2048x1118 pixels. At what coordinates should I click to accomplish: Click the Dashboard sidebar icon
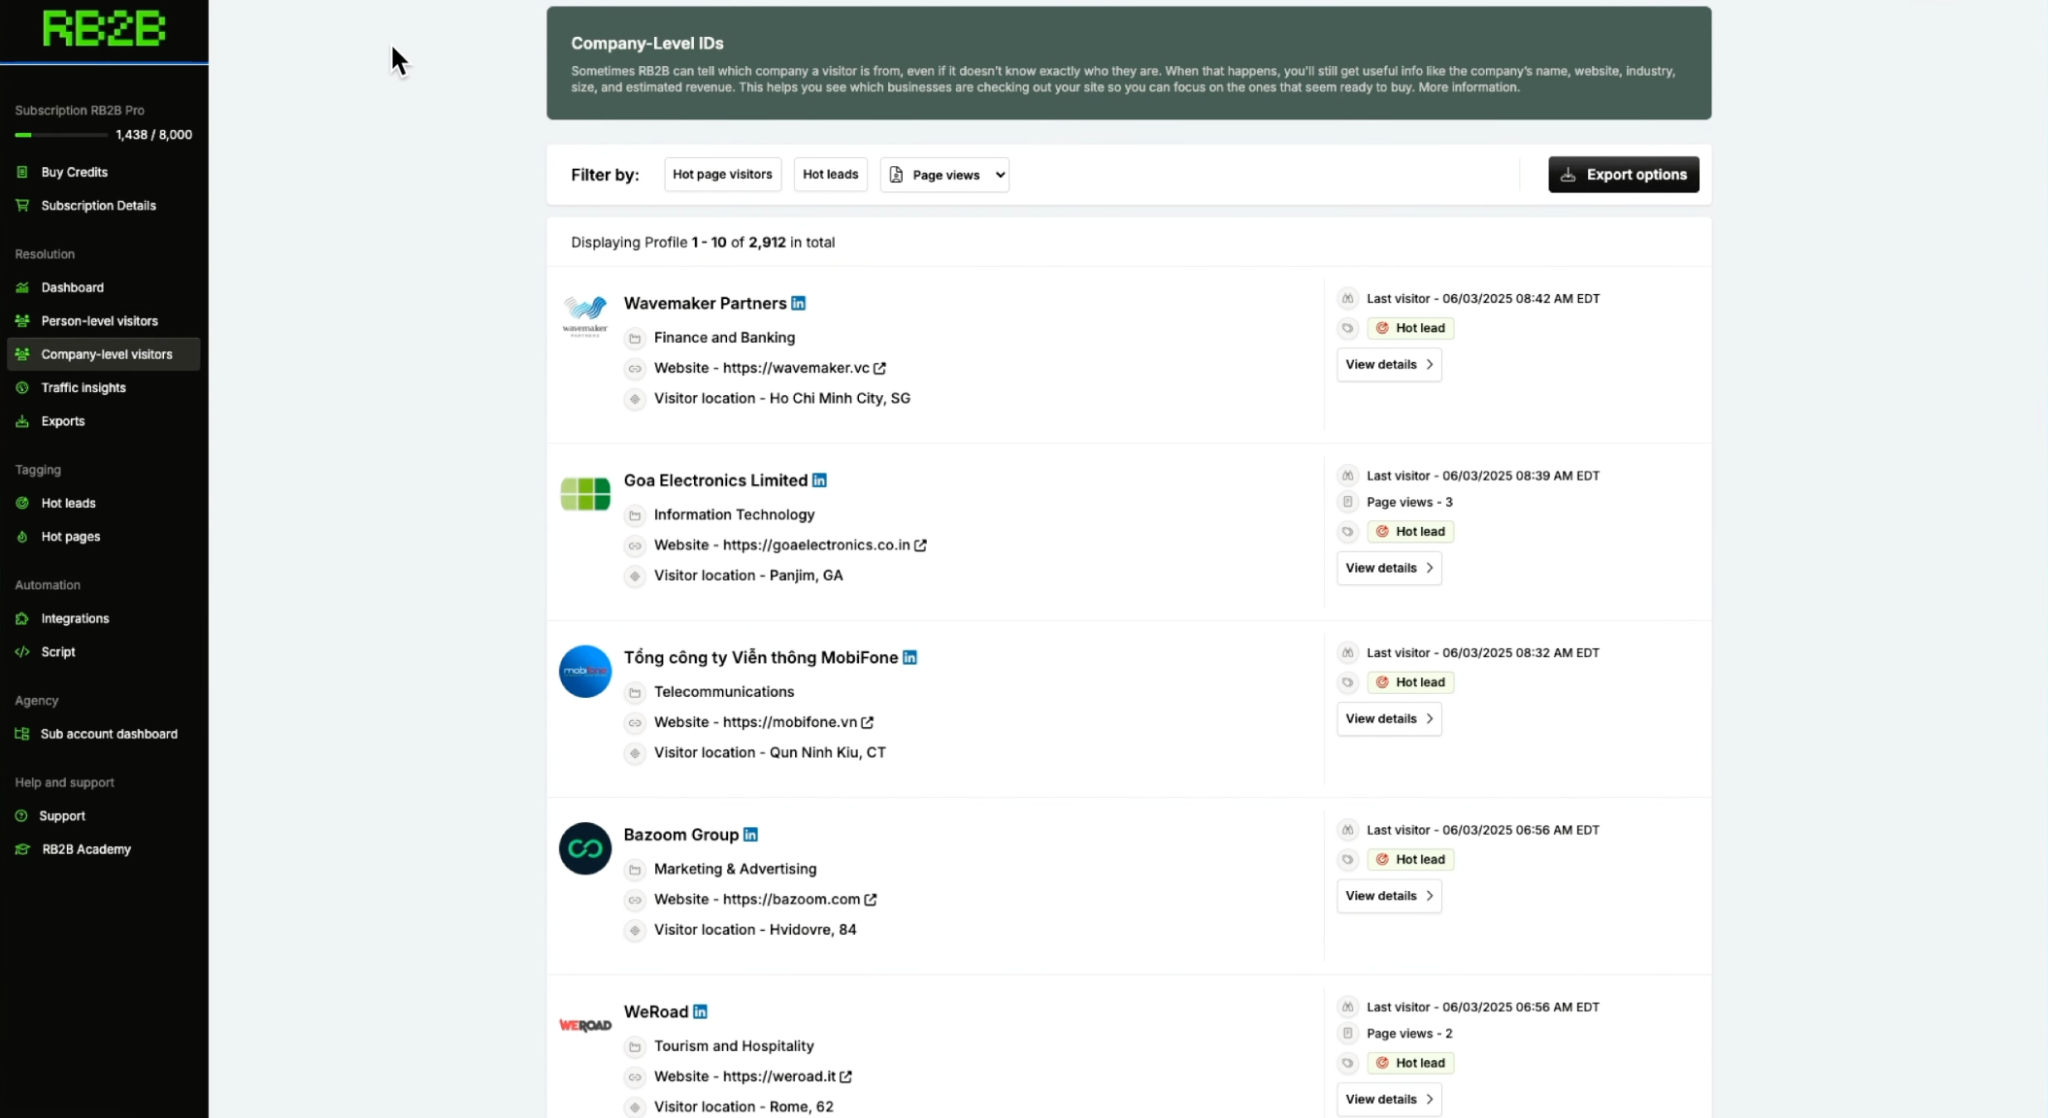pyautogui.click(x=22, y=287)
